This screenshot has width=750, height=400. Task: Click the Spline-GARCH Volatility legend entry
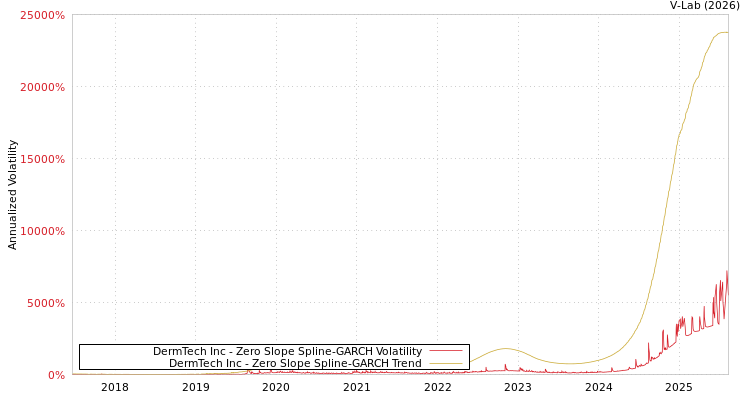287,351
